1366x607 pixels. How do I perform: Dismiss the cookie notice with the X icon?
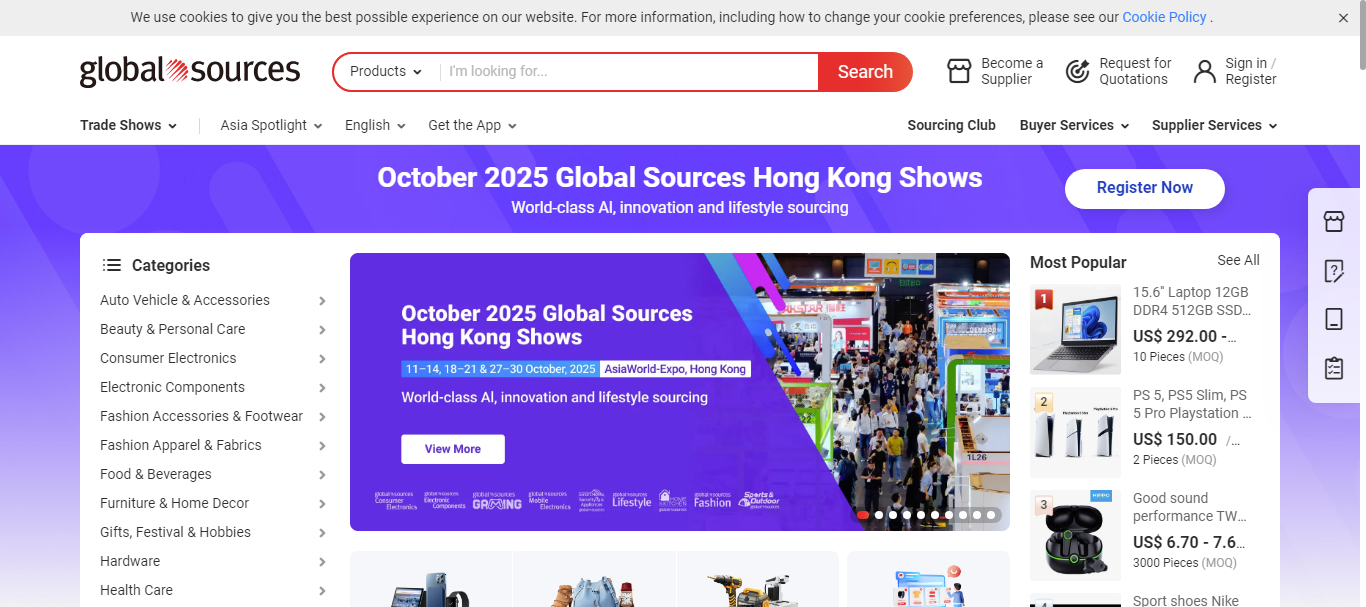[x=1343, y=18]
